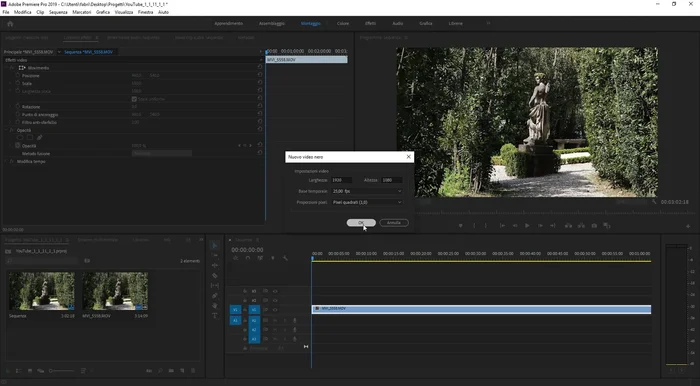Click Annulla in Nuovo video nero dialog
This screenshot has width=700, height=386.
point(394,223)
